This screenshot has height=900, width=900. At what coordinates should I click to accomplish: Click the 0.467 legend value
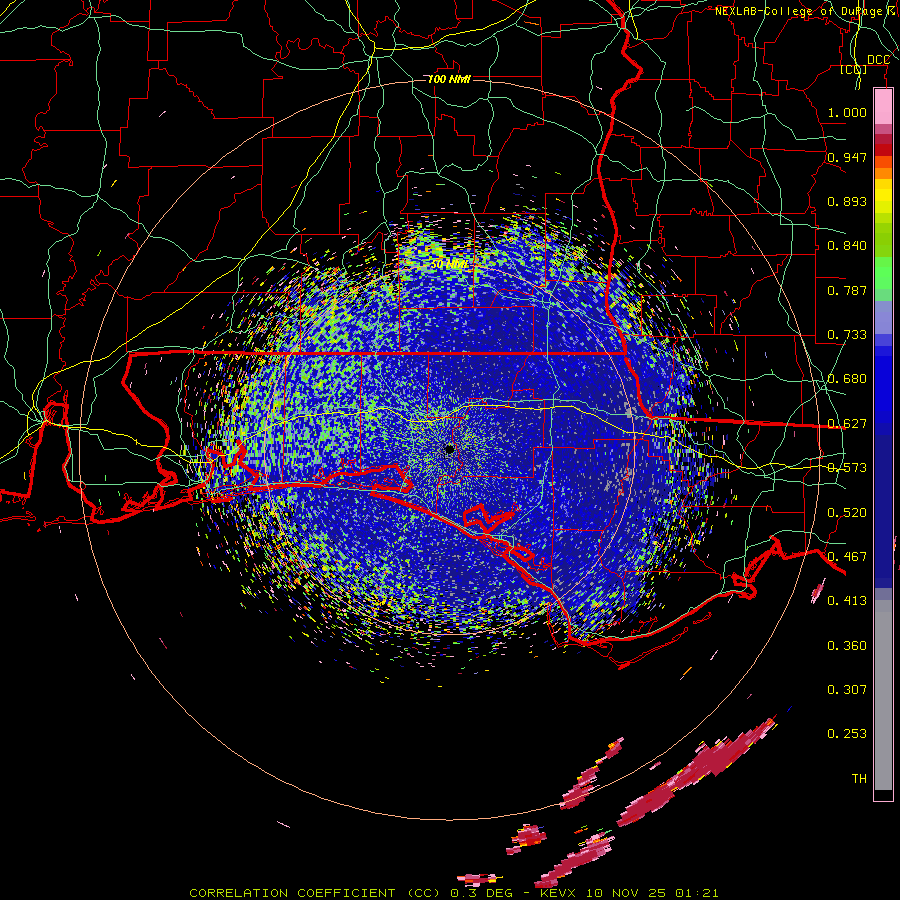[847, 557]
